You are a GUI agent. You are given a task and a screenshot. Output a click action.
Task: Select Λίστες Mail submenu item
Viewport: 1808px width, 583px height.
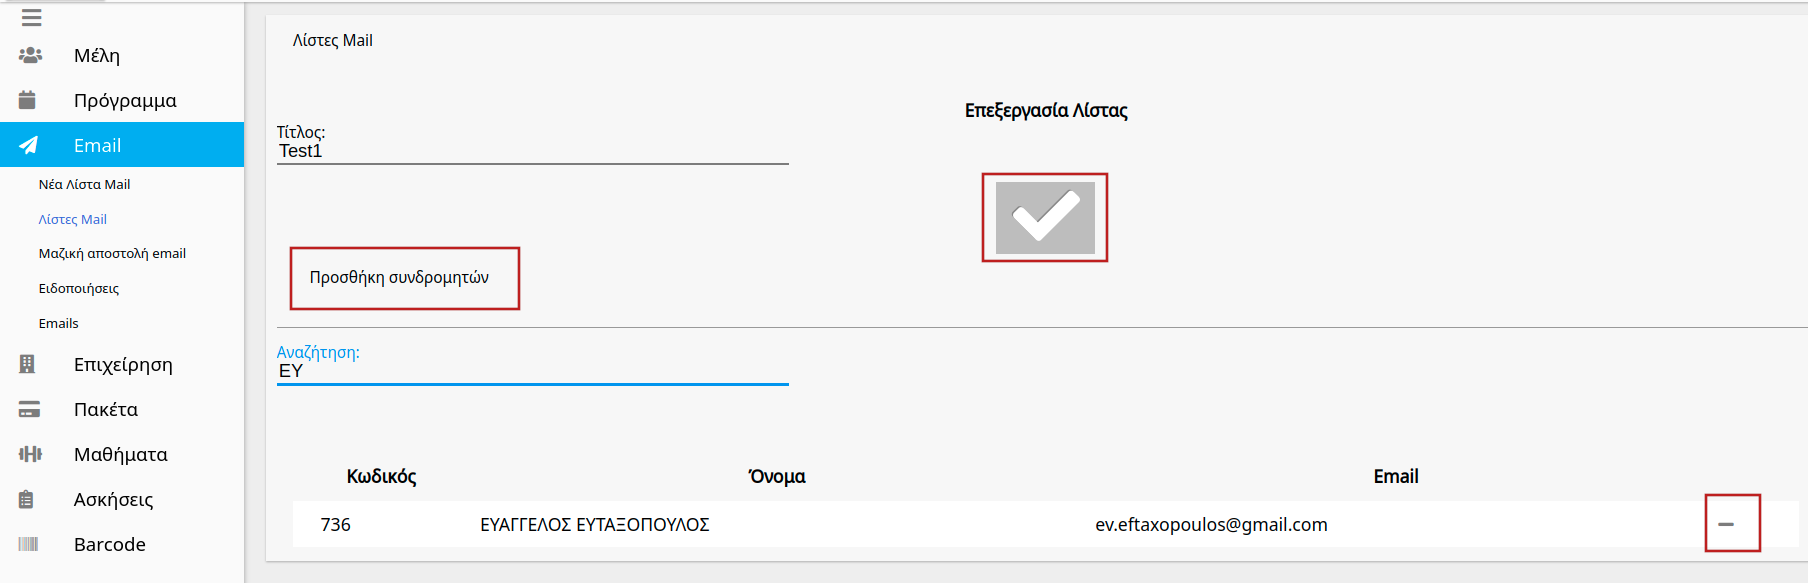pos(72,219)
